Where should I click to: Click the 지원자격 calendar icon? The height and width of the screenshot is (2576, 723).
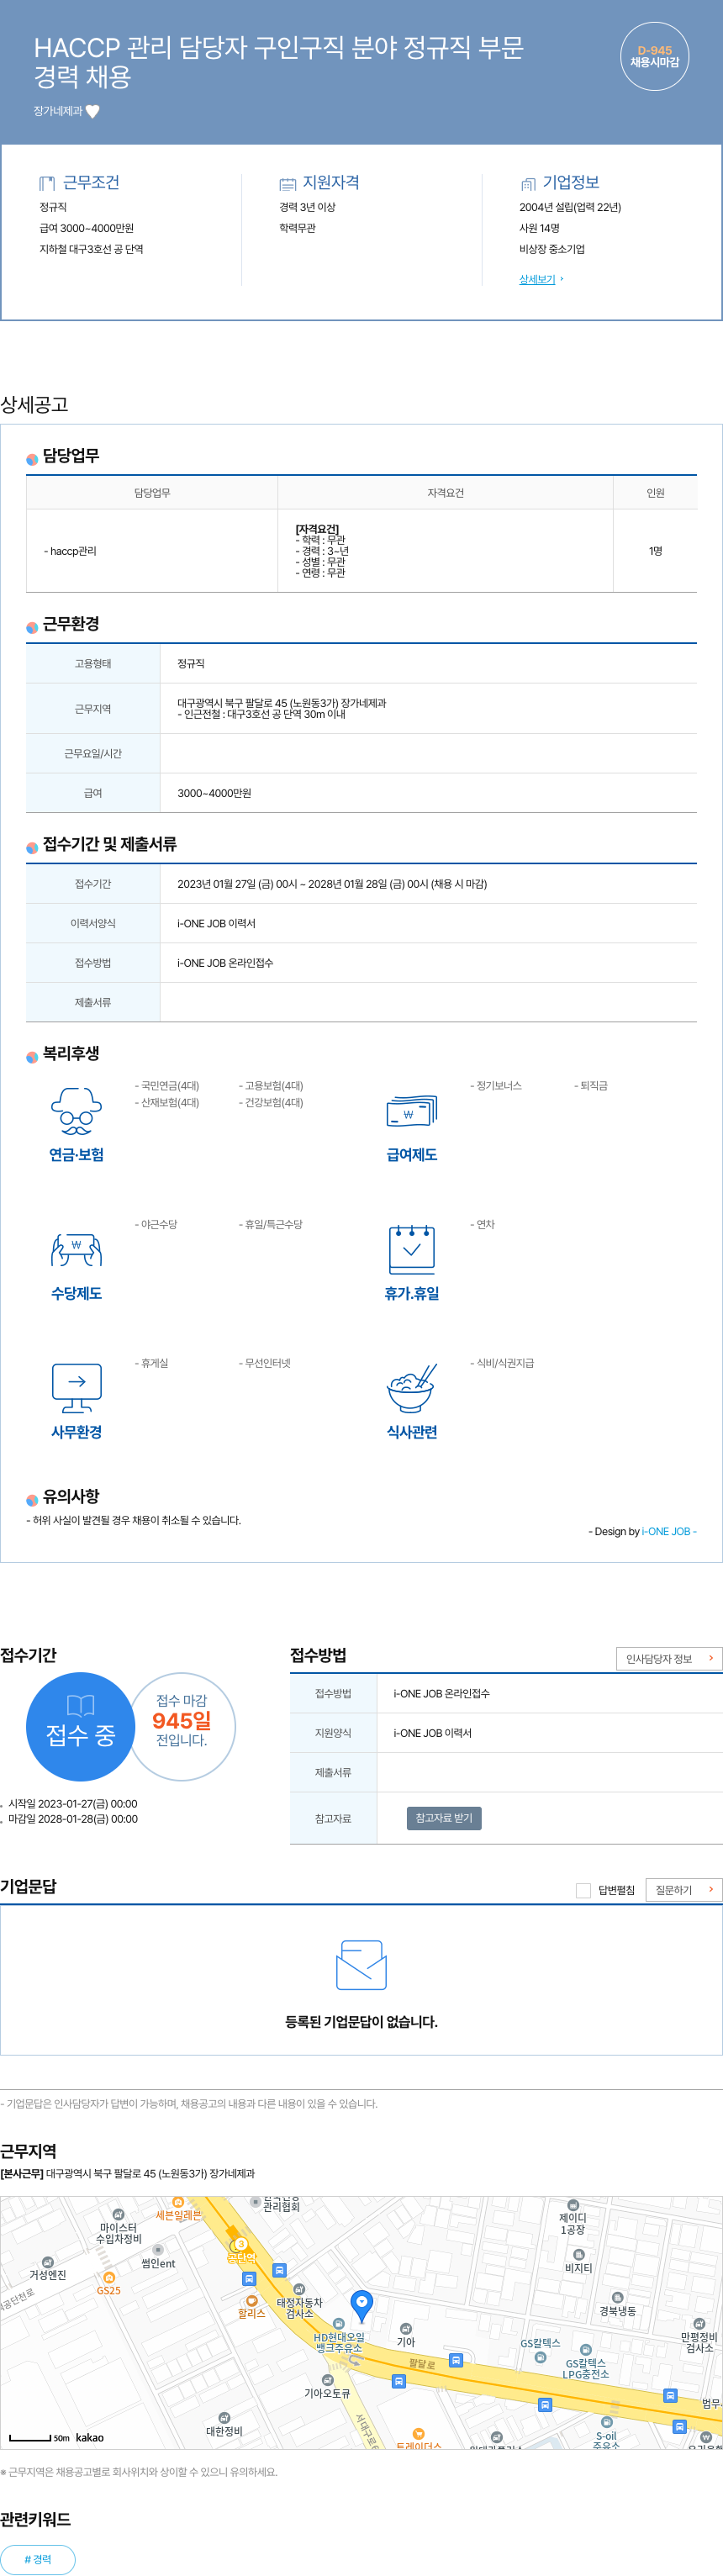(x=287, y=183)
